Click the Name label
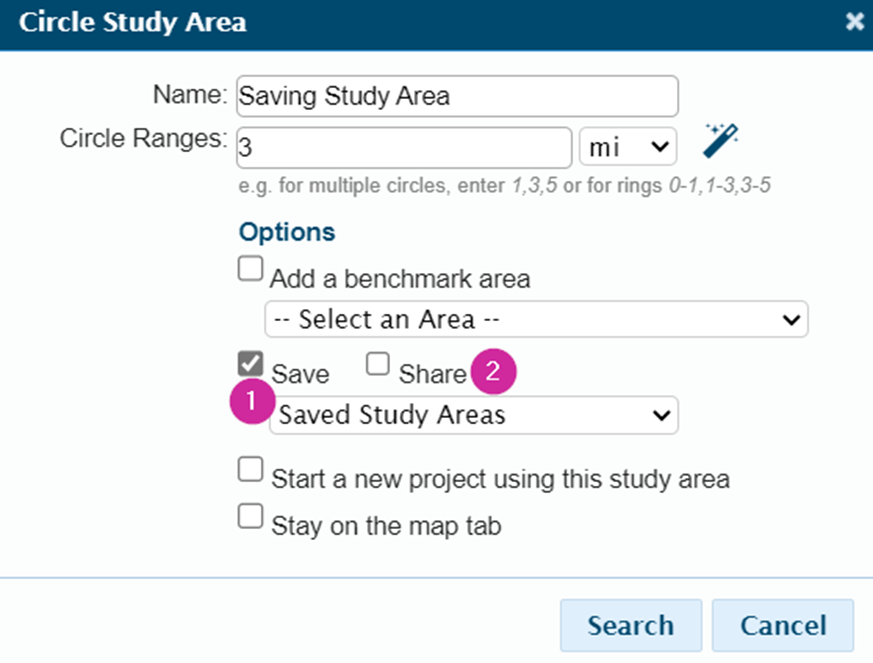 (x=190, y=94)
